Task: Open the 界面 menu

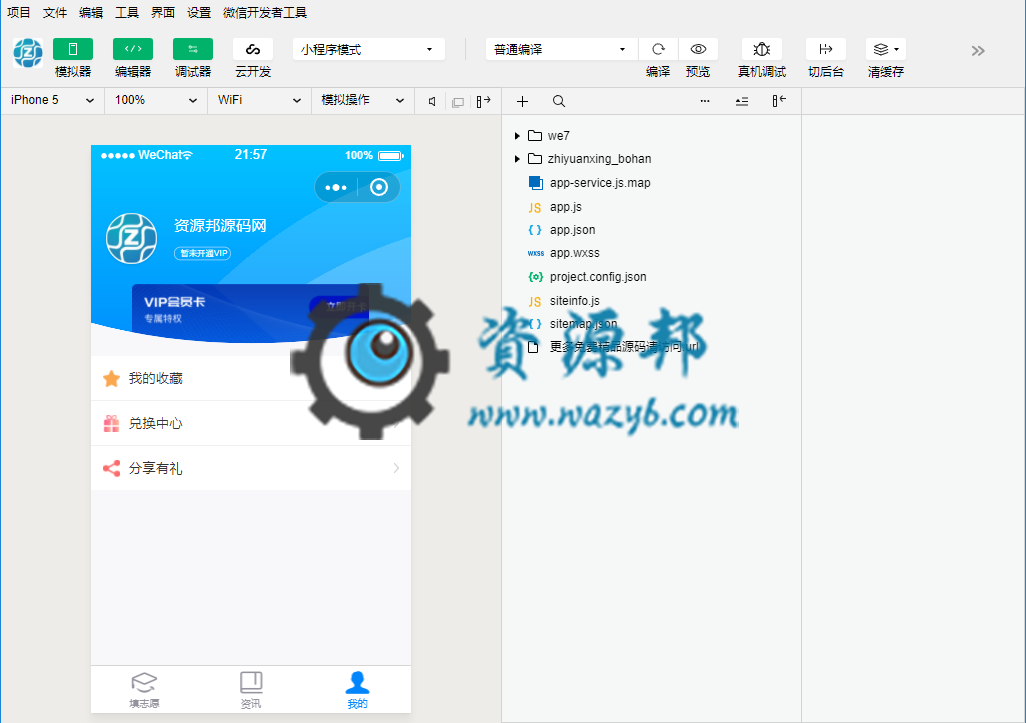Action: (162, 12)
